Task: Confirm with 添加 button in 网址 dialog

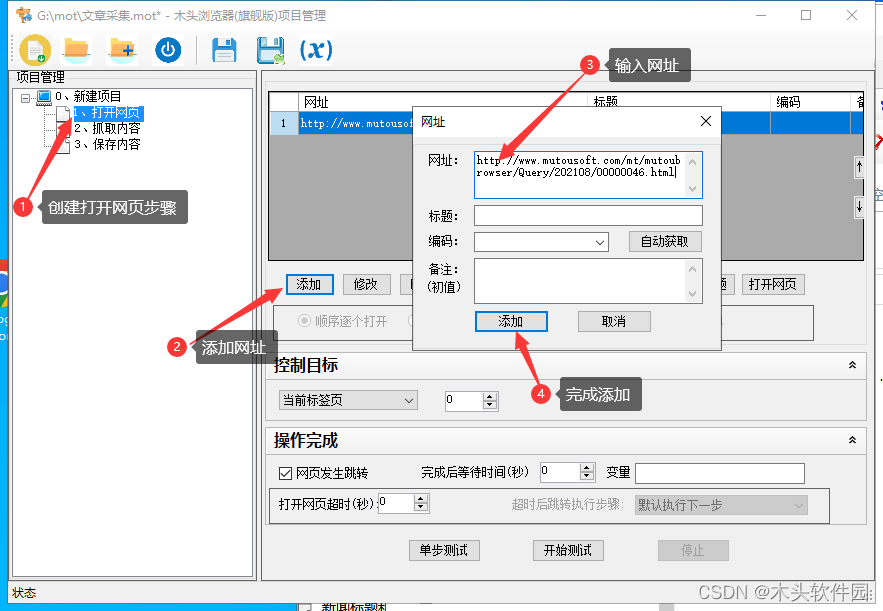Action: pyautogui.click(x=511, y=322)
